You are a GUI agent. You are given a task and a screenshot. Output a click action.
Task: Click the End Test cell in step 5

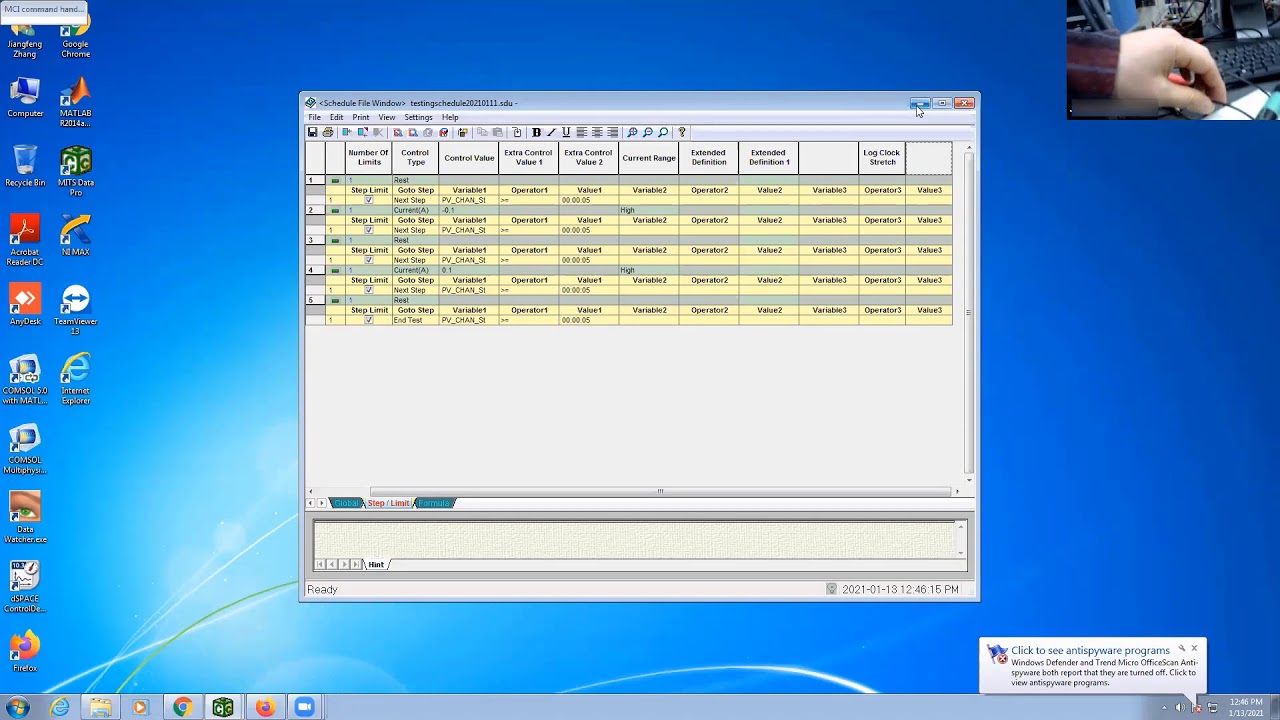(415, 320)
